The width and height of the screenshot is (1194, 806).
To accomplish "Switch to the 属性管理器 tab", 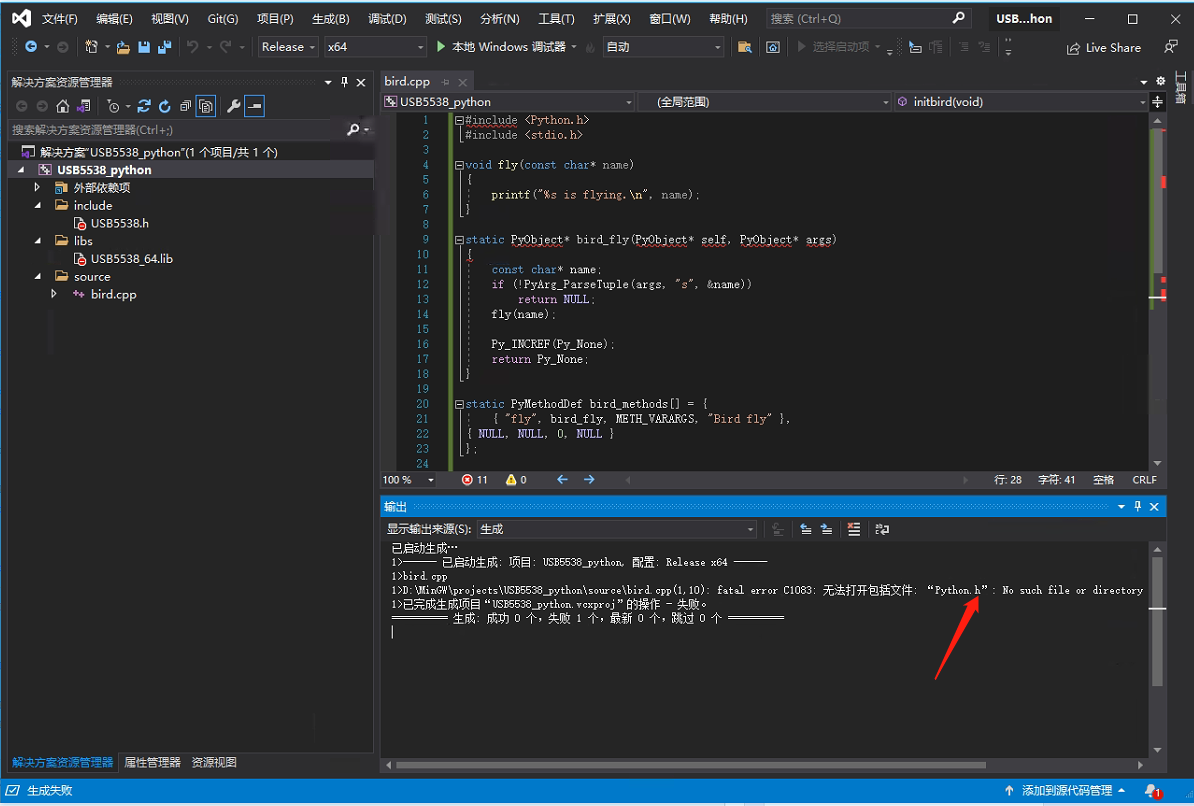I will click(151, 762).
